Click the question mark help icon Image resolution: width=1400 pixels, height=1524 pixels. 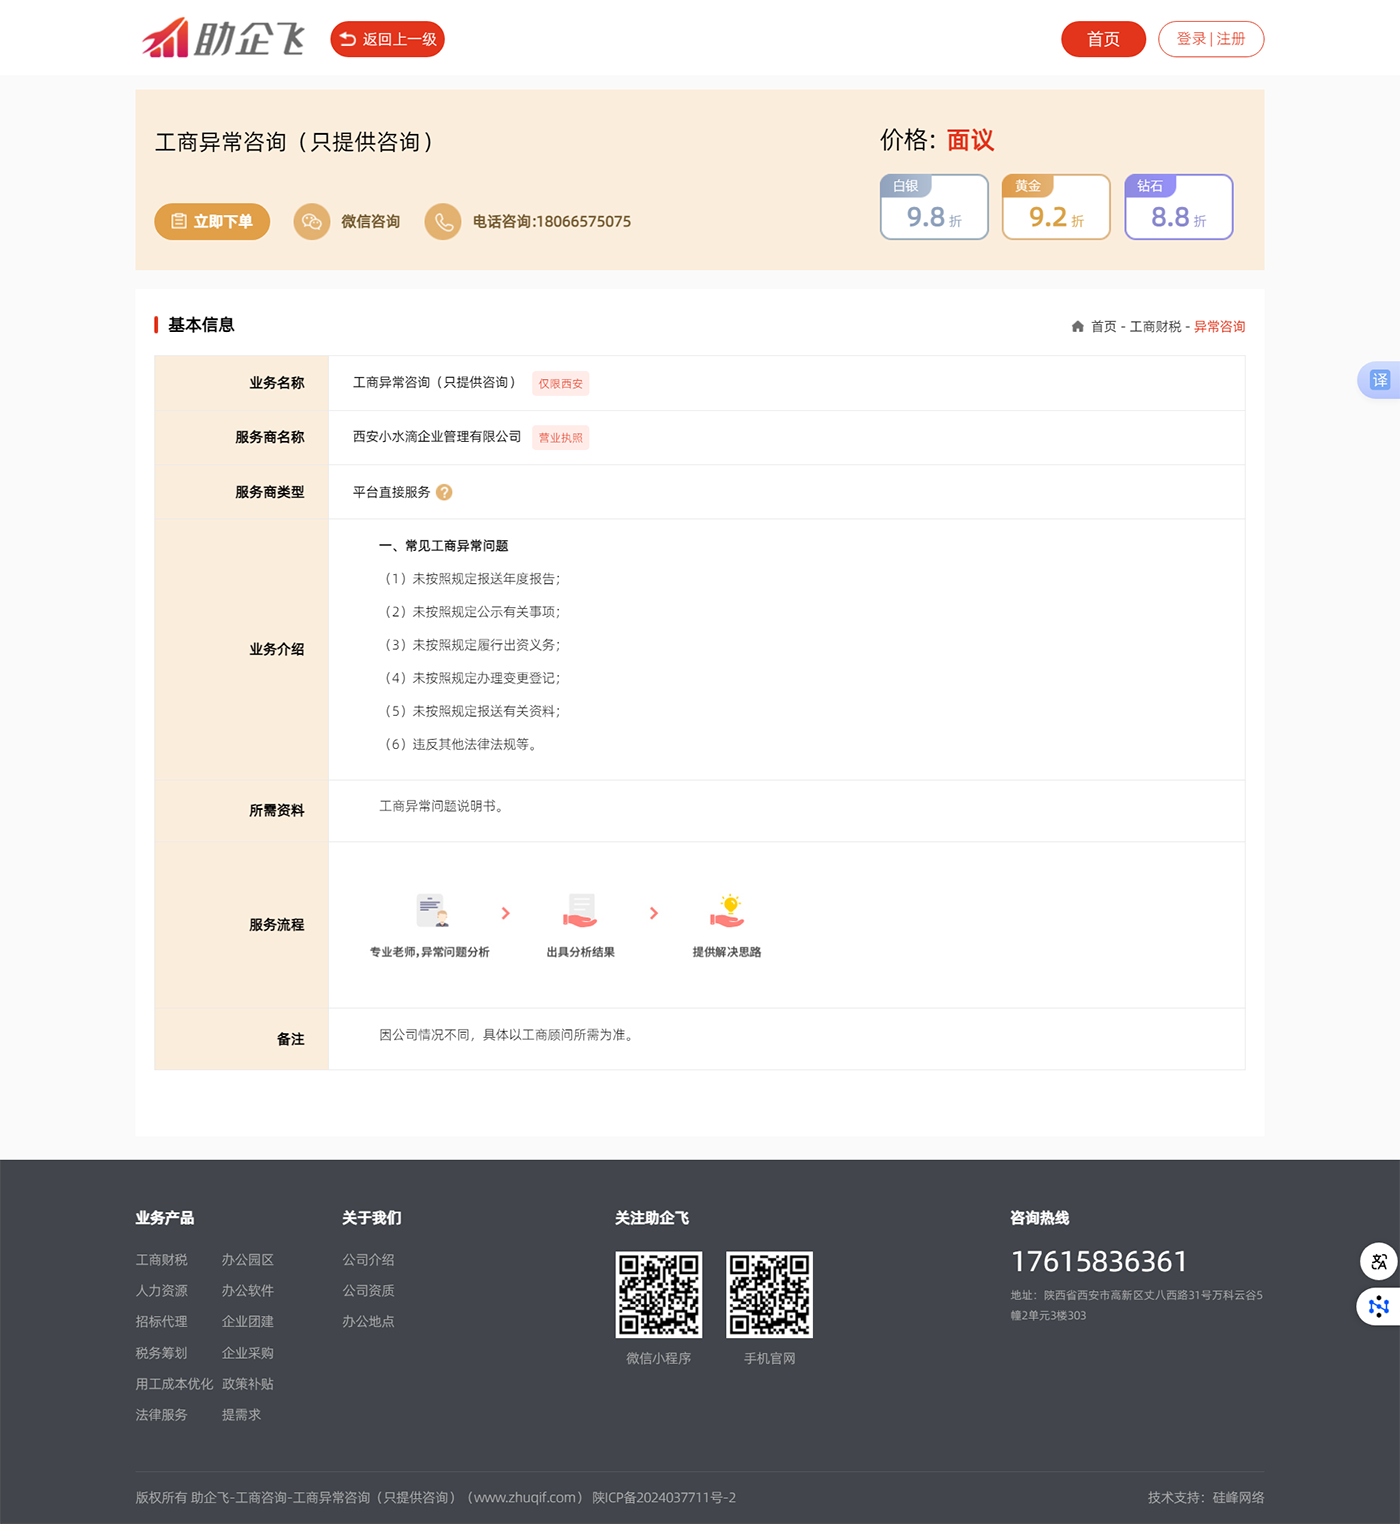445,492
